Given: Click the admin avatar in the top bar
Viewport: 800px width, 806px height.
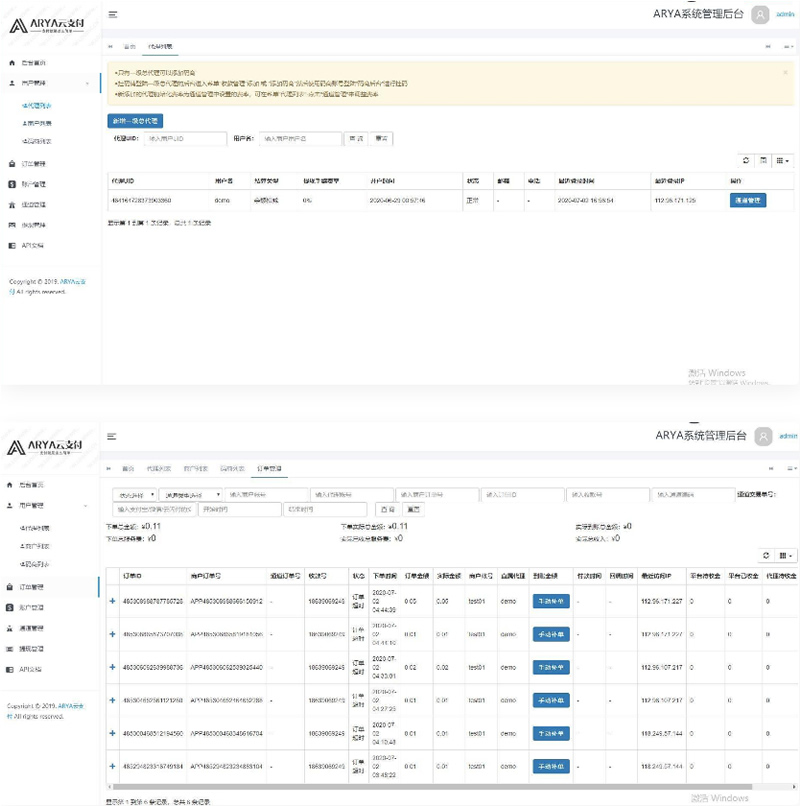Looking at the screenshot, I should [762, 16].
